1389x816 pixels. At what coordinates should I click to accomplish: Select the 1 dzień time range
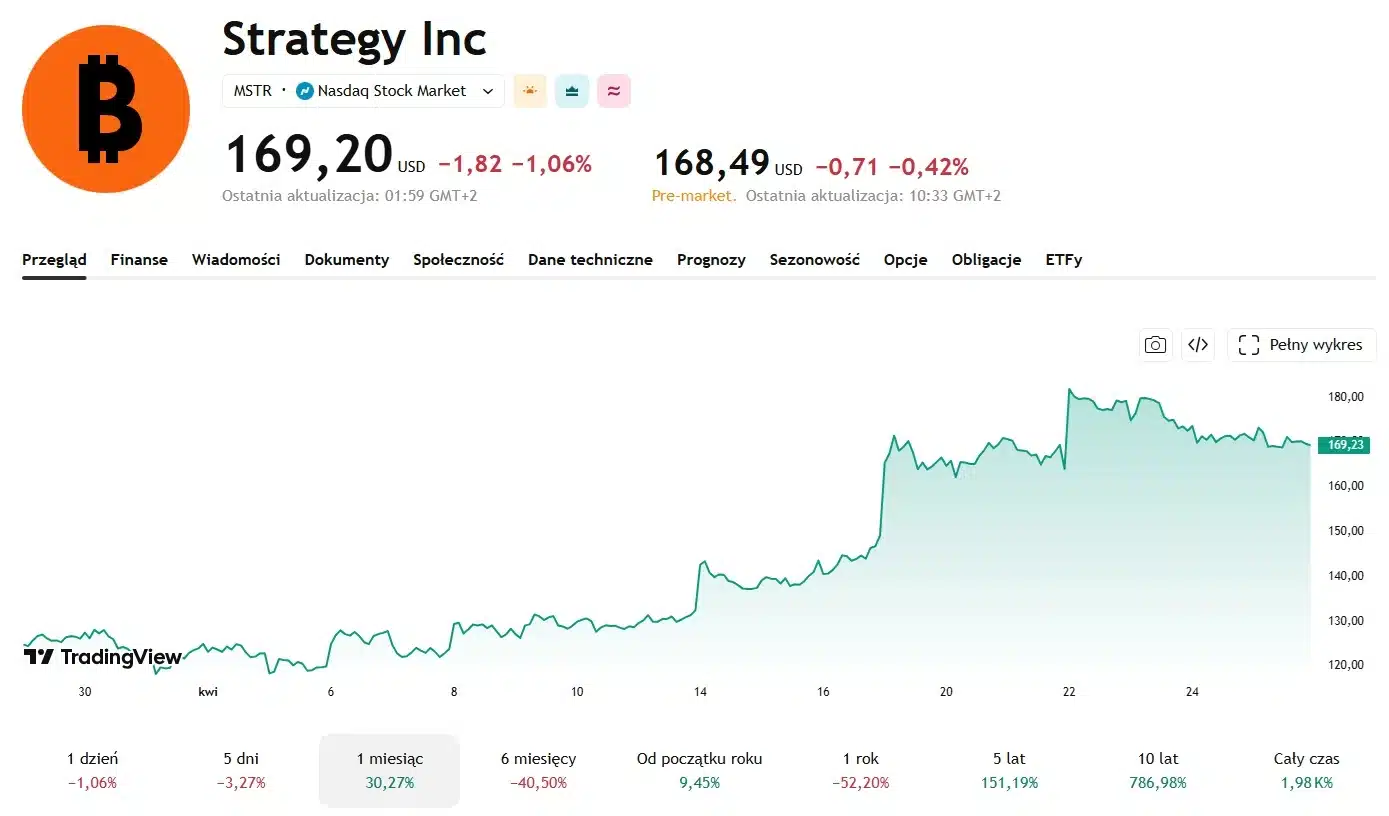point(92,770)
